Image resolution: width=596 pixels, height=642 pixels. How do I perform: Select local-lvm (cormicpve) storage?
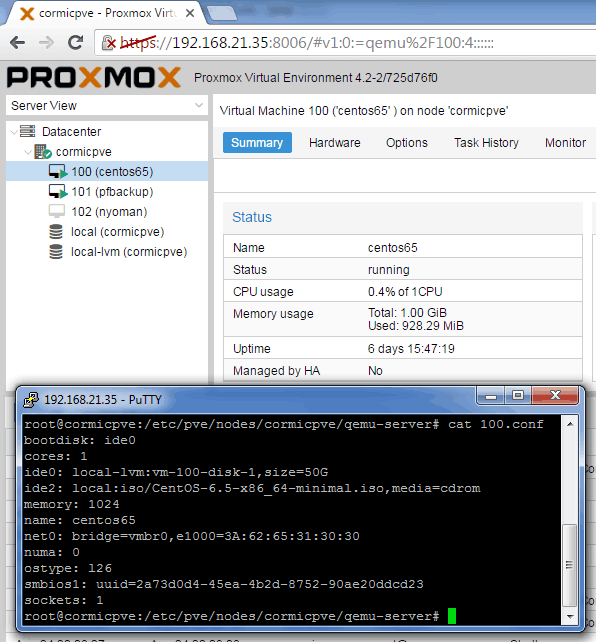tap(129, 252)
